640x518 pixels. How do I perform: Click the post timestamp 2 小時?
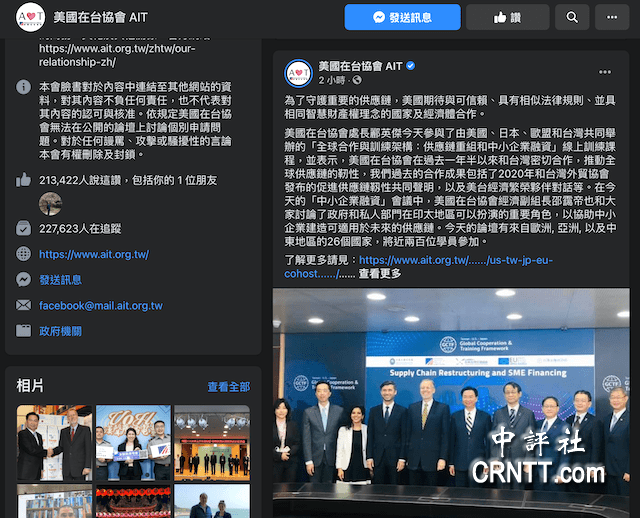[x=331, y=80]
